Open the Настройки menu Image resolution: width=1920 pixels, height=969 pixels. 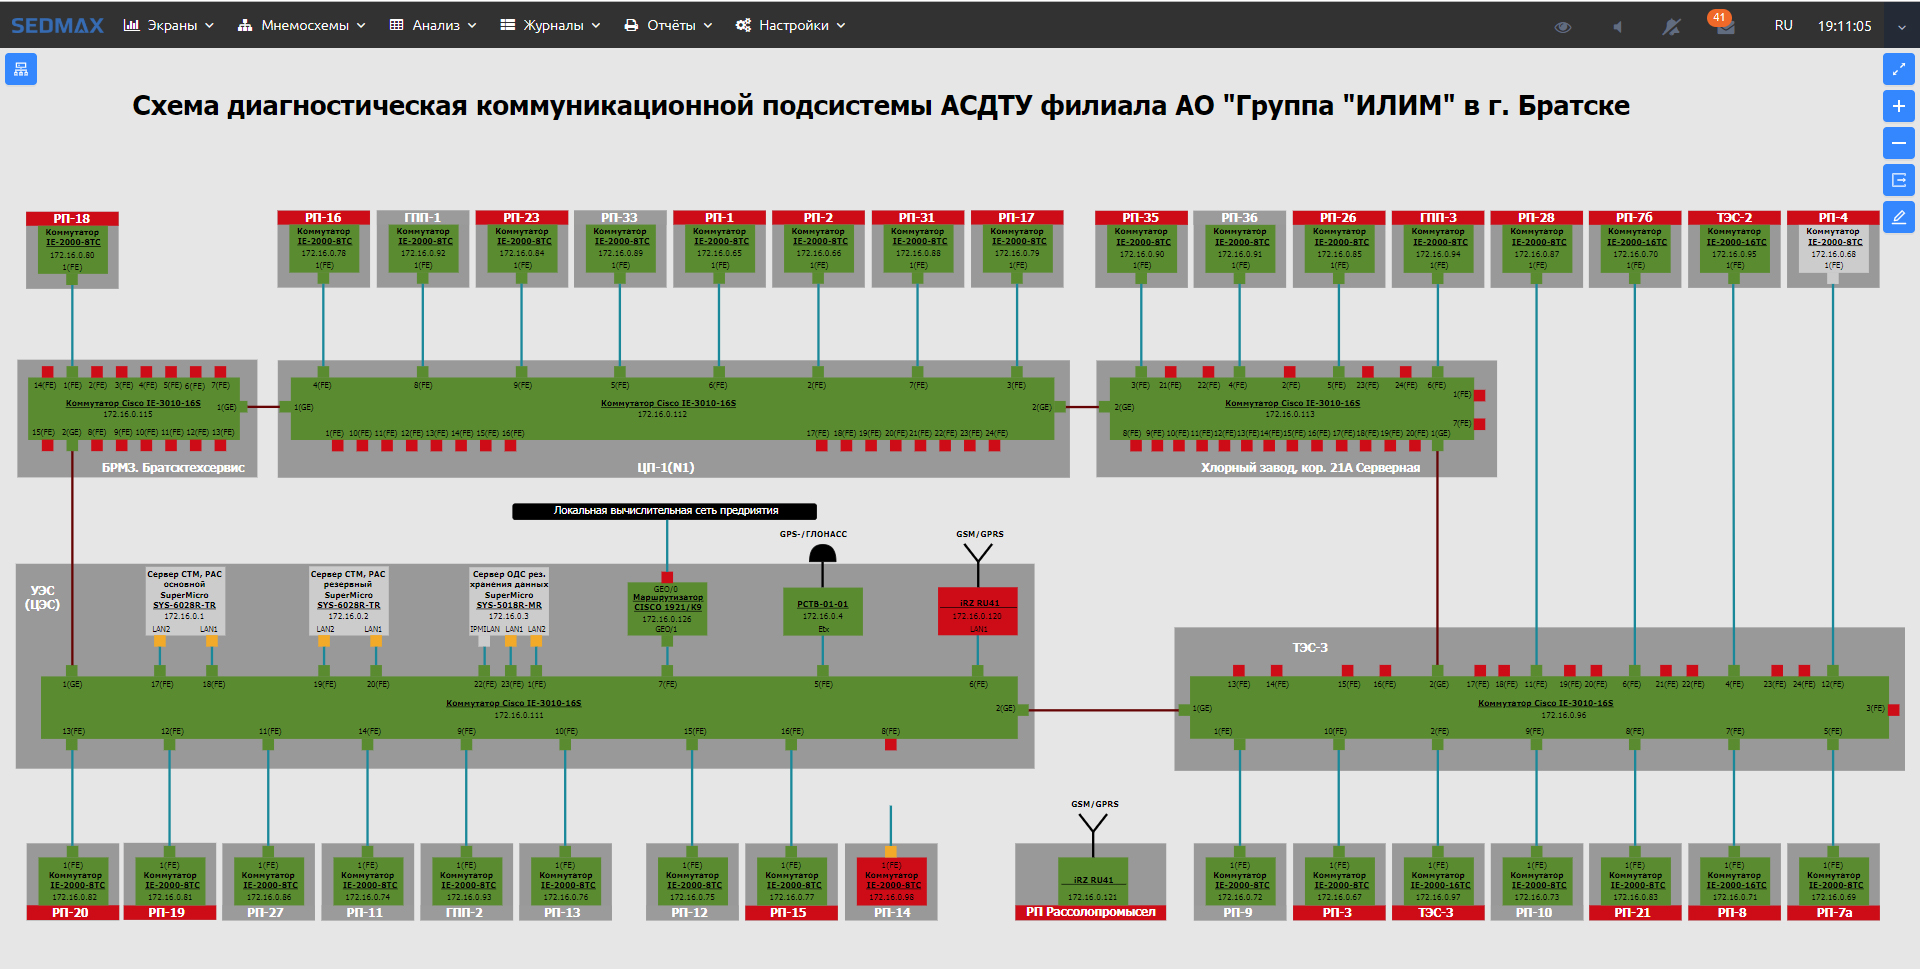click(x=791, y=25)
